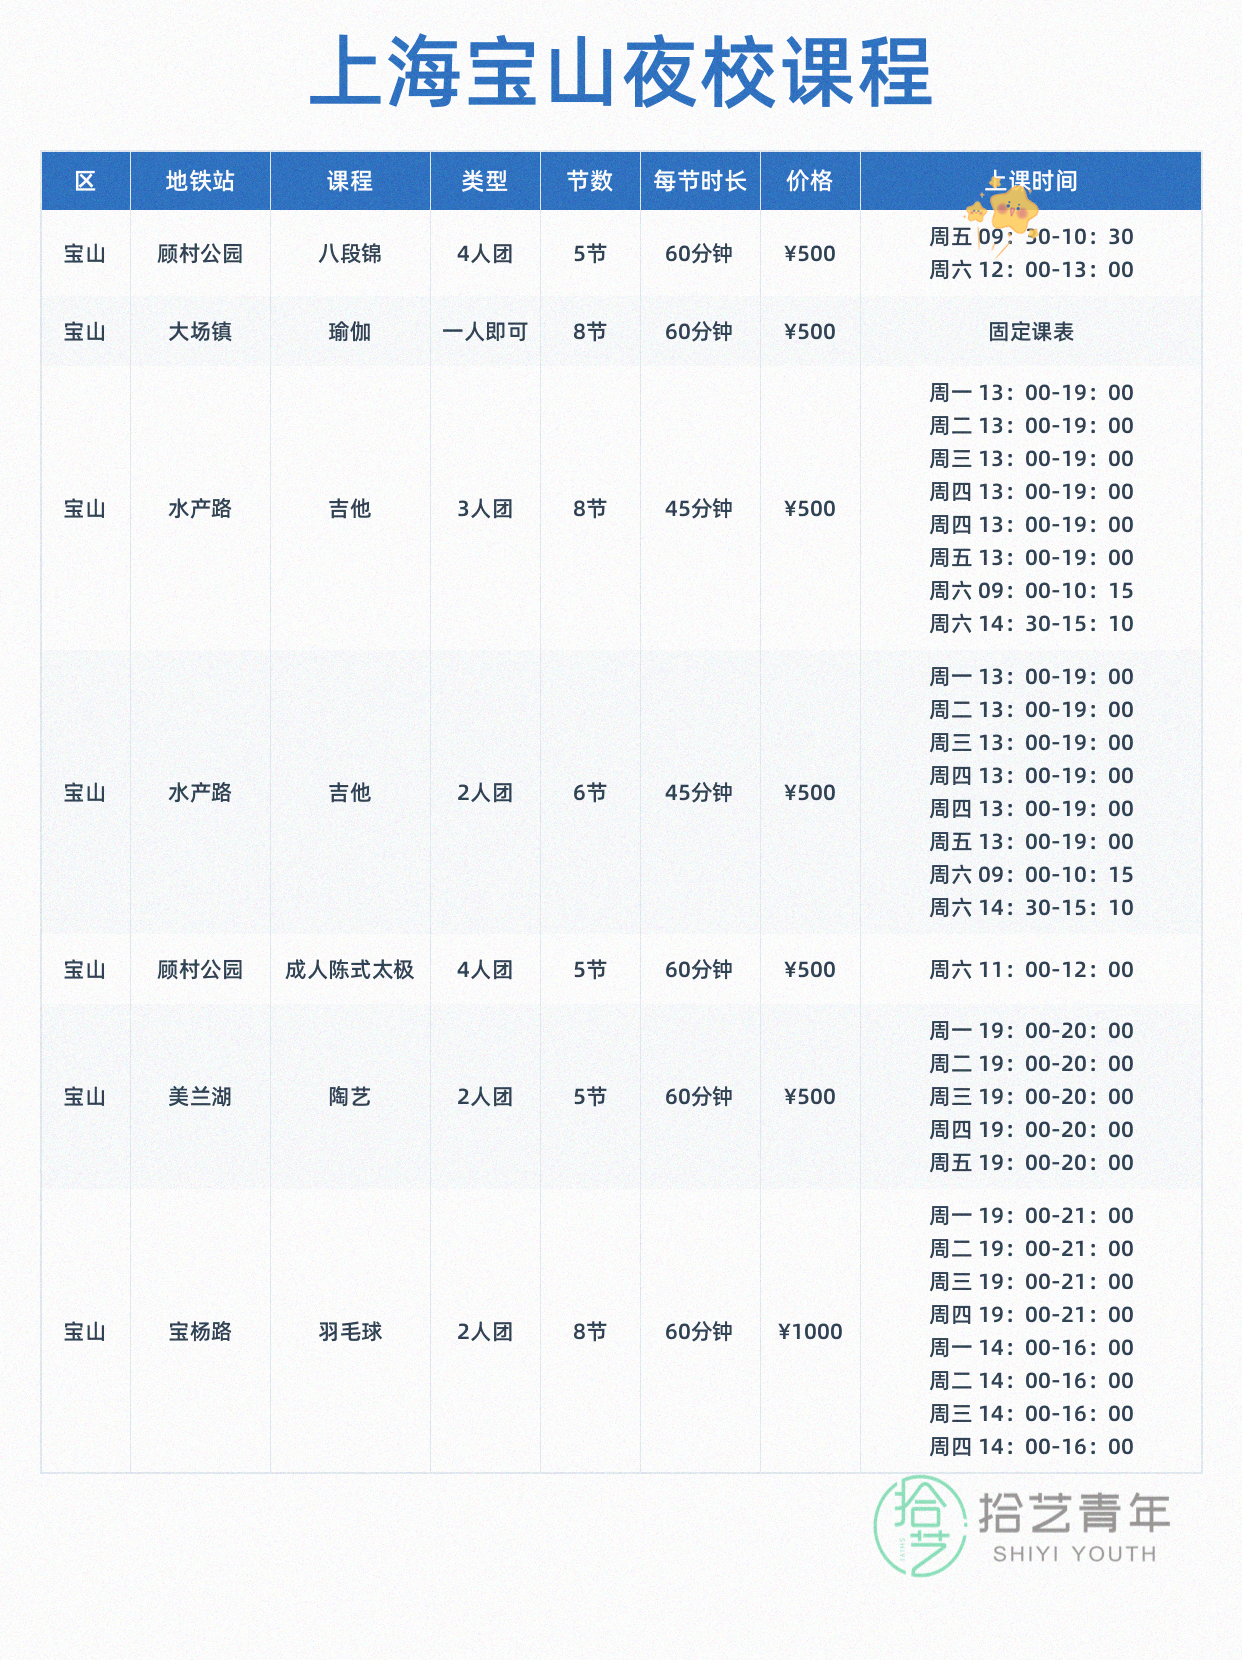Select the 大场镇 station cell
This screenshot has width=1242, height=1660.
tap(200, 332)
